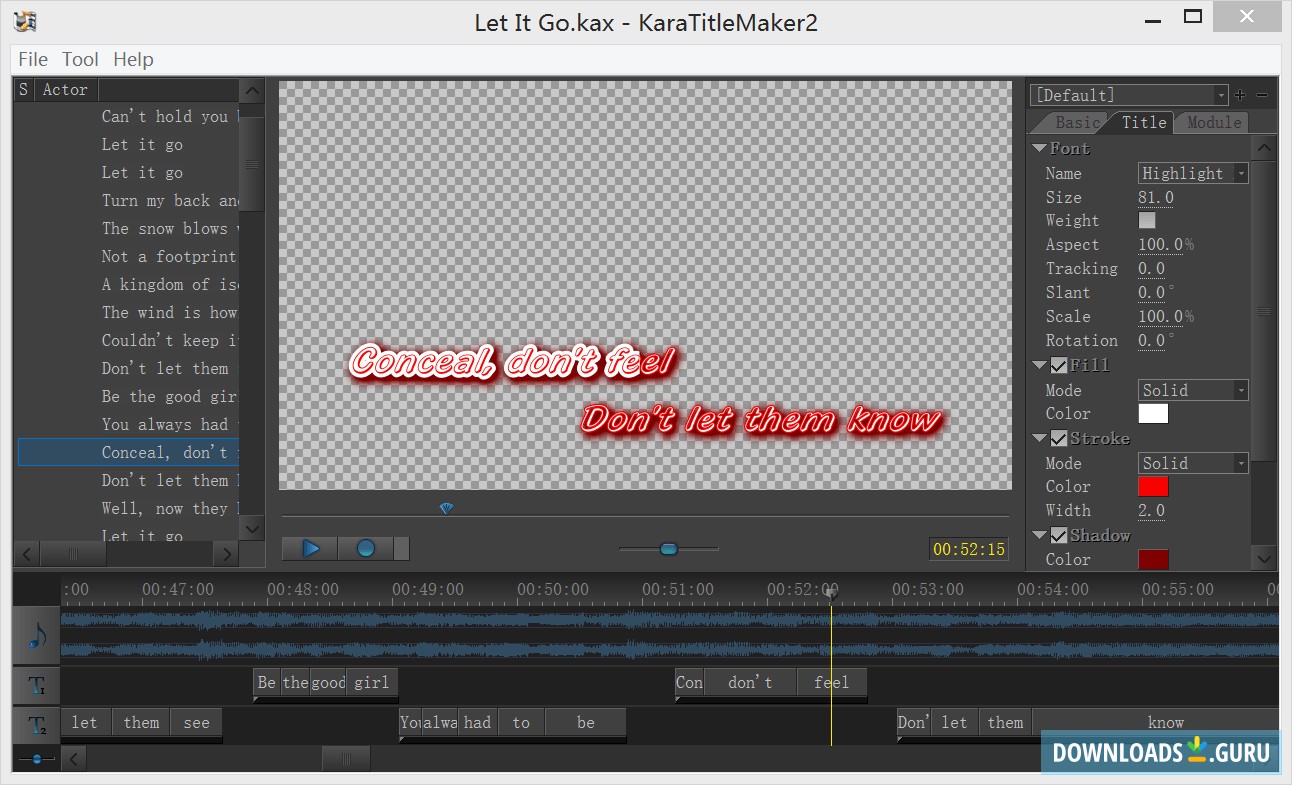The image size is (1292, 785).
Task: Select the "Can't hold you" lyric row
Action: click(x=128, y=117)
